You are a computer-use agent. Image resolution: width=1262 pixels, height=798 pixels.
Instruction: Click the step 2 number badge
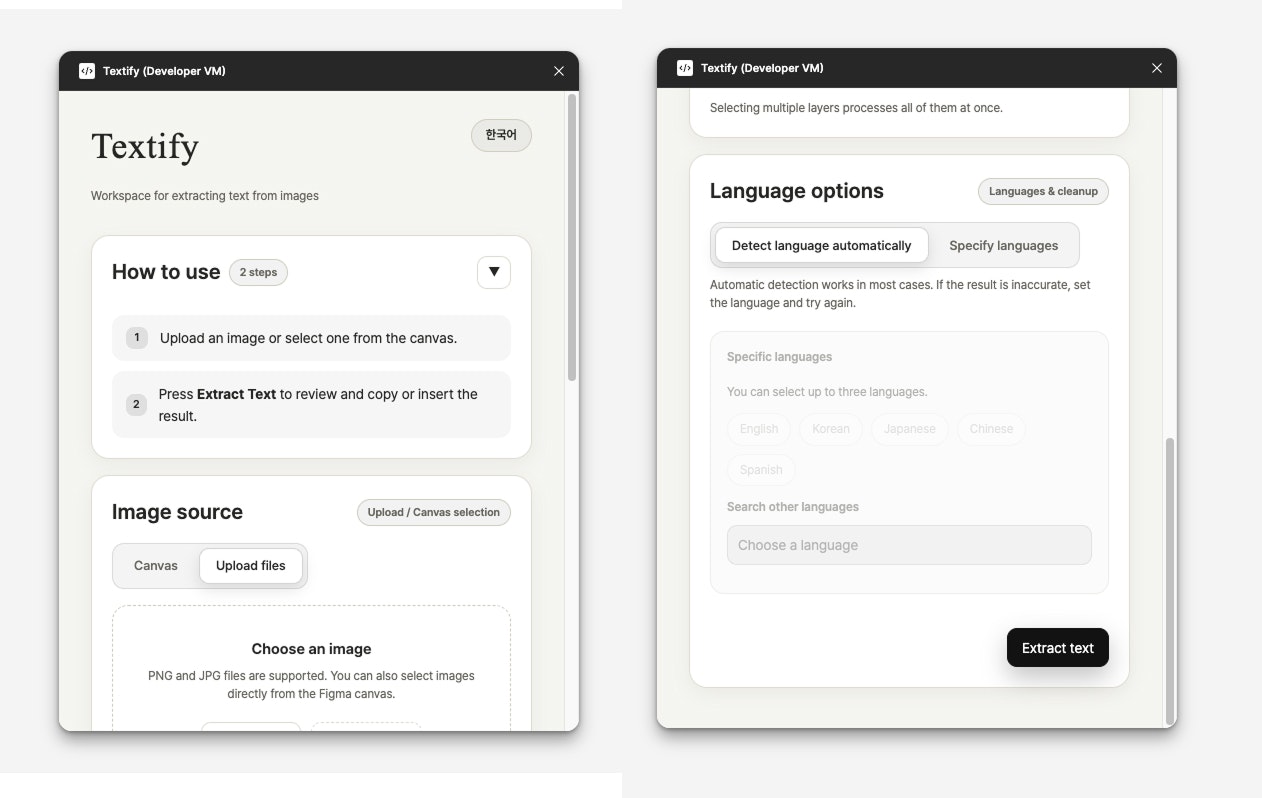pyautogui.click(x=136, y=404)
